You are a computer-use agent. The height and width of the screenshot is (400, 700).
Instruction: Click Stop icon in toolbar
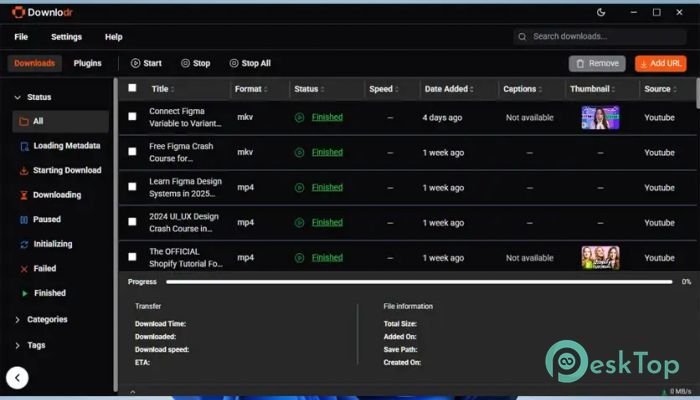coord(185,63)
